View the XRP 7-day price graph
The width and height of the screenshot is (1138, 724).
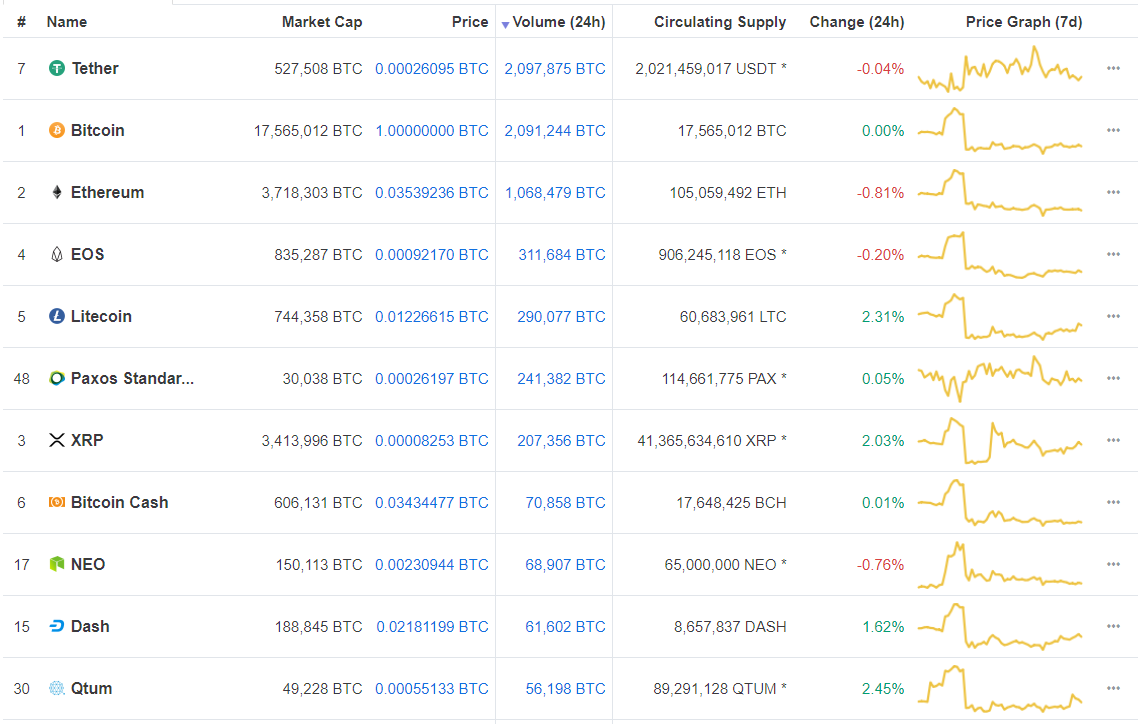(x=999, y=441)
